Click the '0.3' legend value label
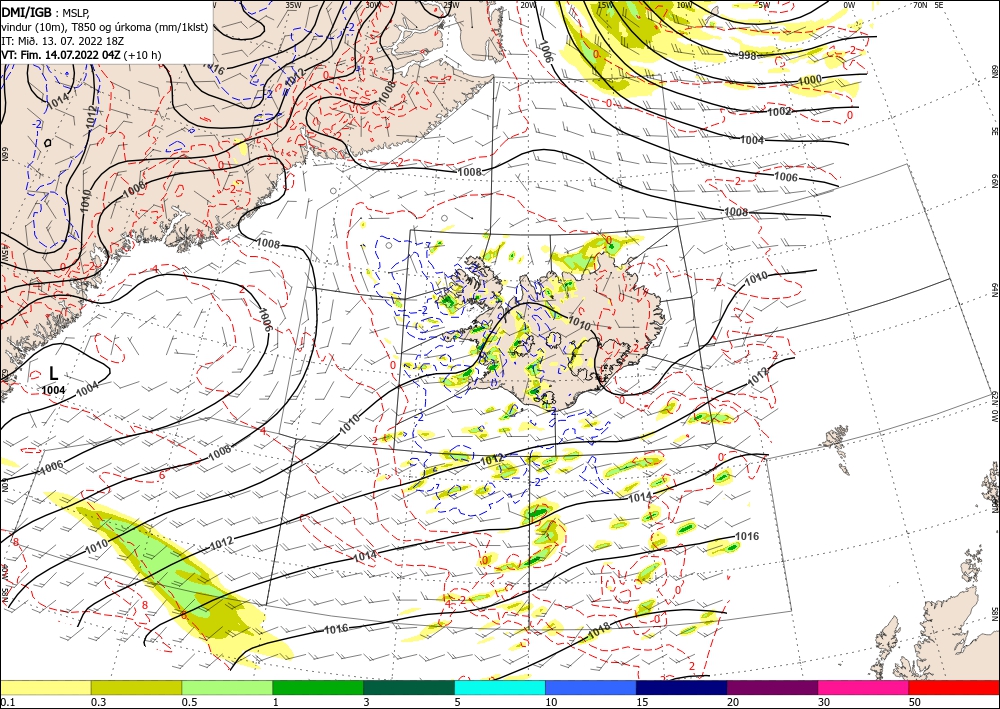The height and width of the screenshot is (709, 1000). click(98, 702)
